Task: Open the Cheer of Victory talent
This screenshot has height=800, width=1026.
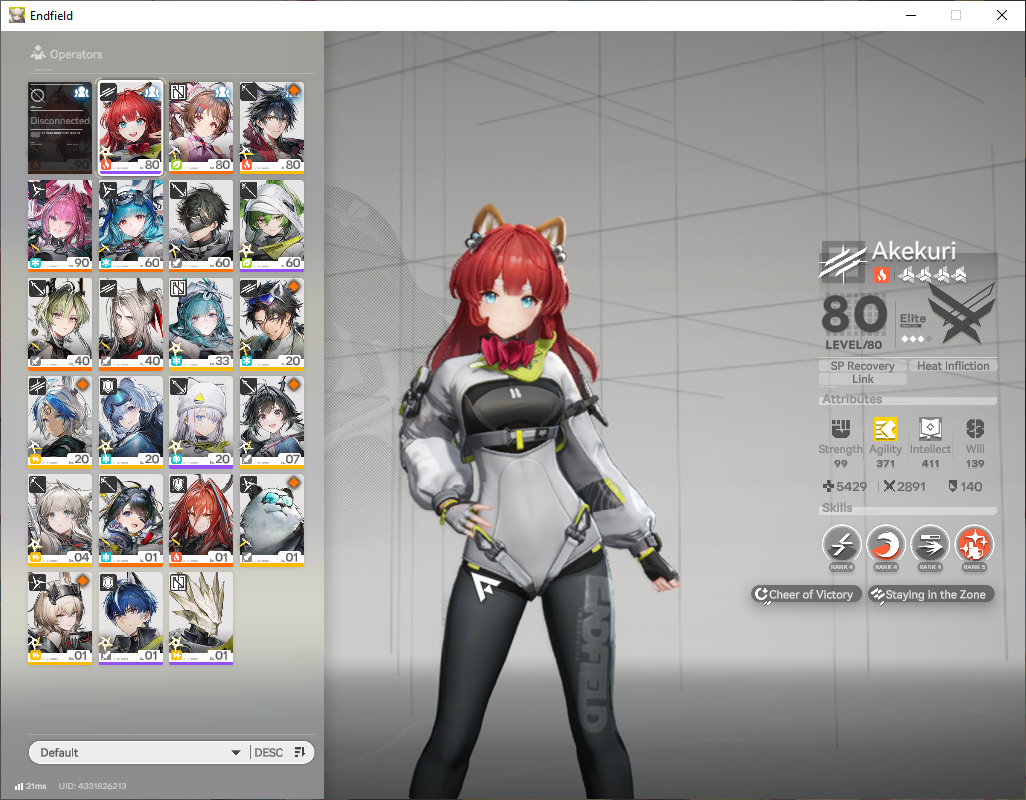Action: click(x=805, y=595)
